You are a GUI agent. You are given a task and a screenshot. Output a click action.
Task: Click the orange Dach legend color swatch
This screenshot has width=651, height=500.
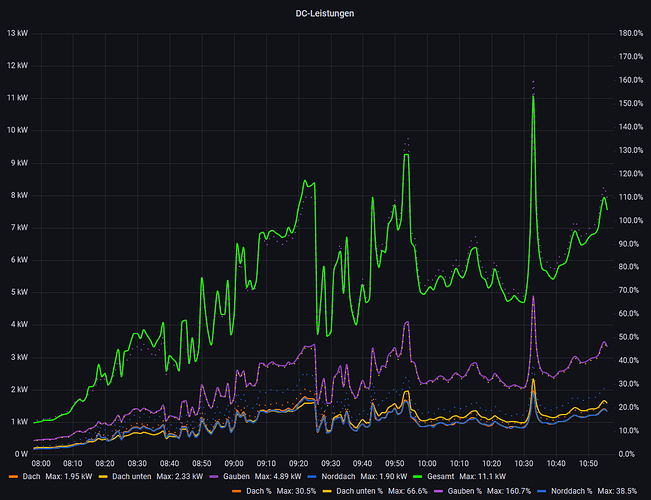coord(14,476)
